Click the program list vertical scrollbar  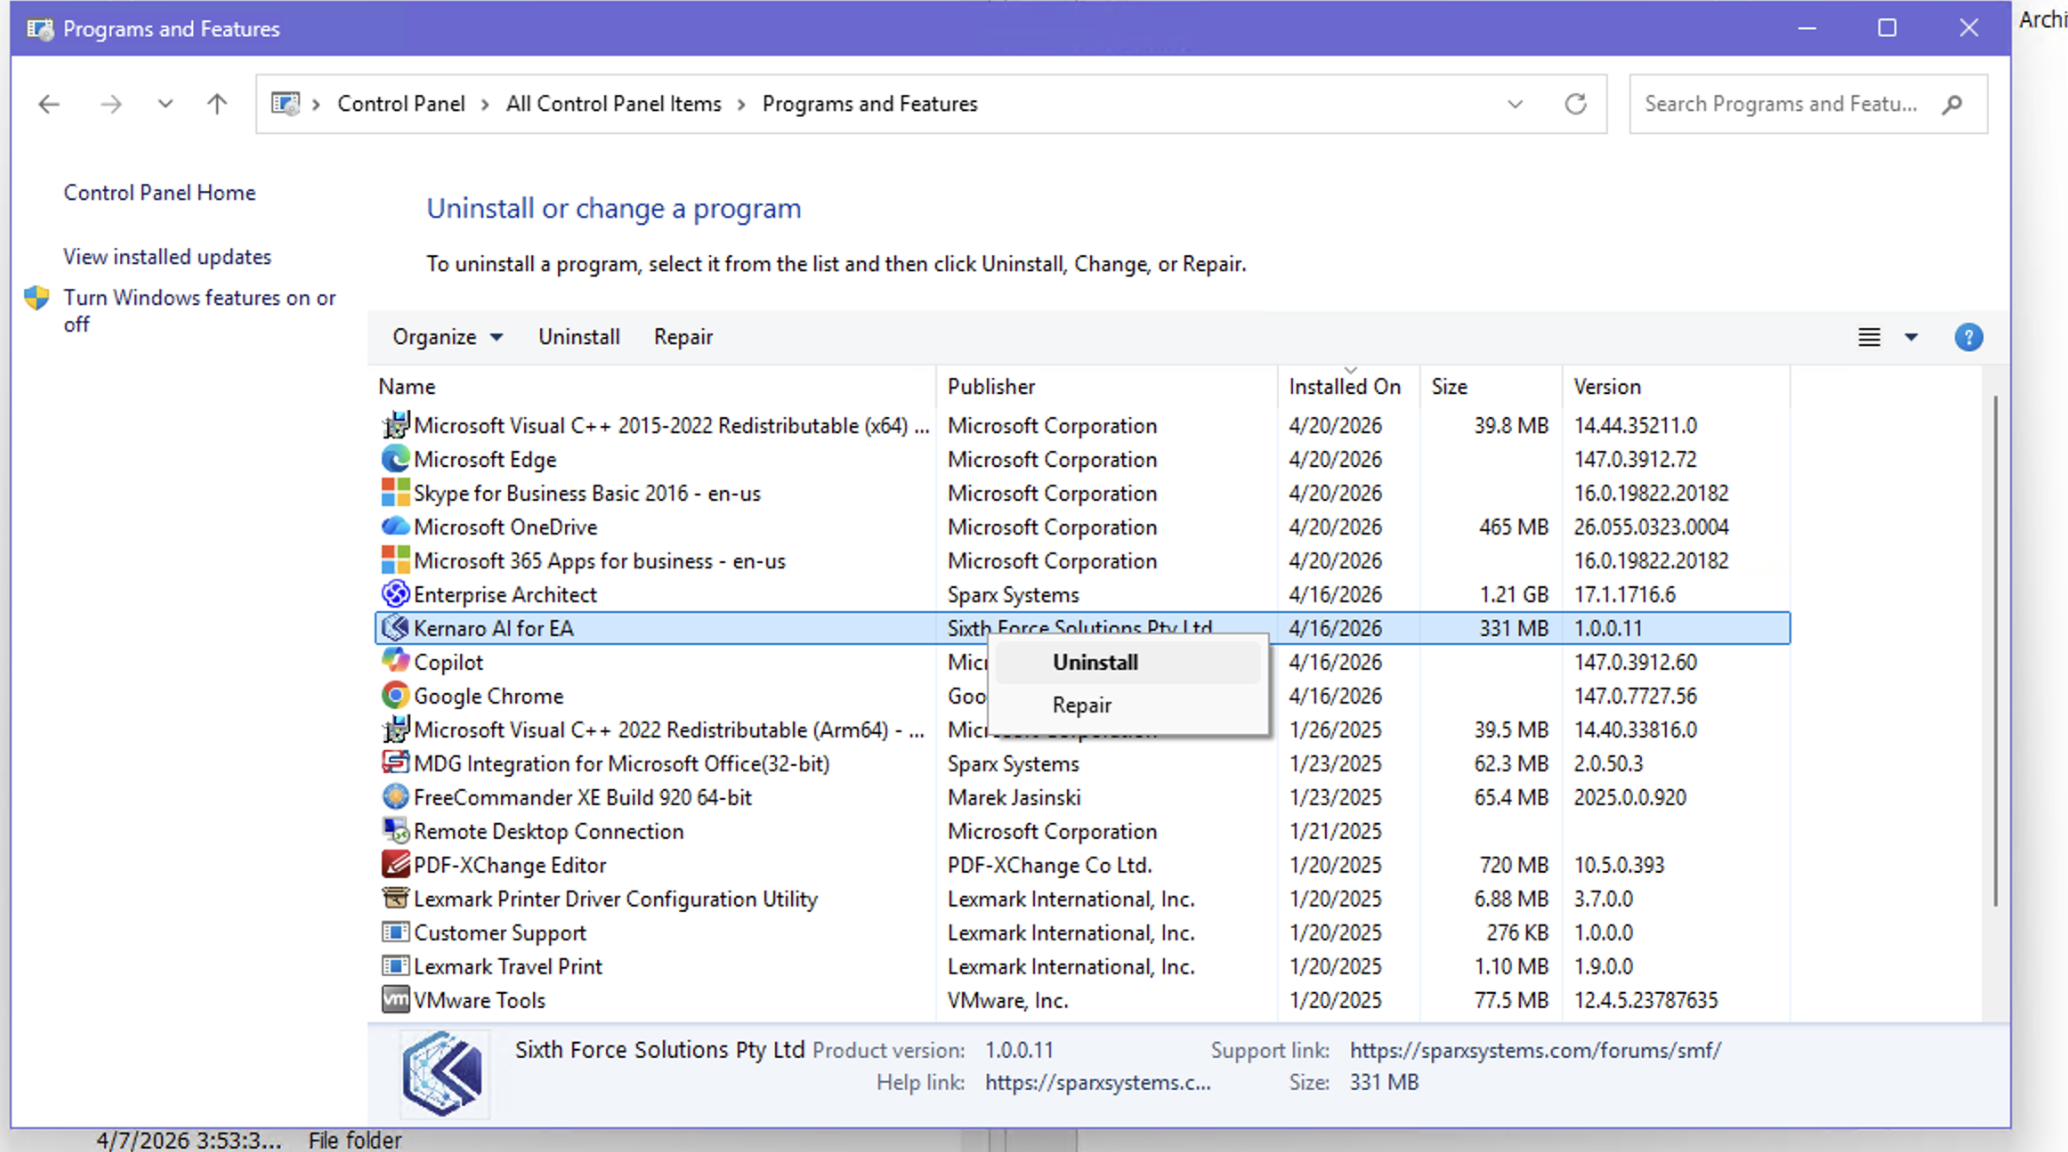tap(1995, 652)
